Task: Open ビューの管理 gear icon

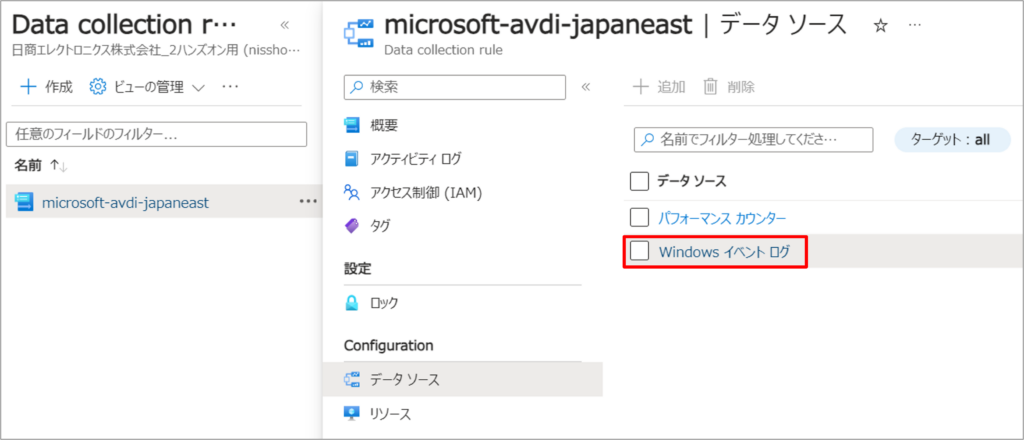Action: click(97, 87)
